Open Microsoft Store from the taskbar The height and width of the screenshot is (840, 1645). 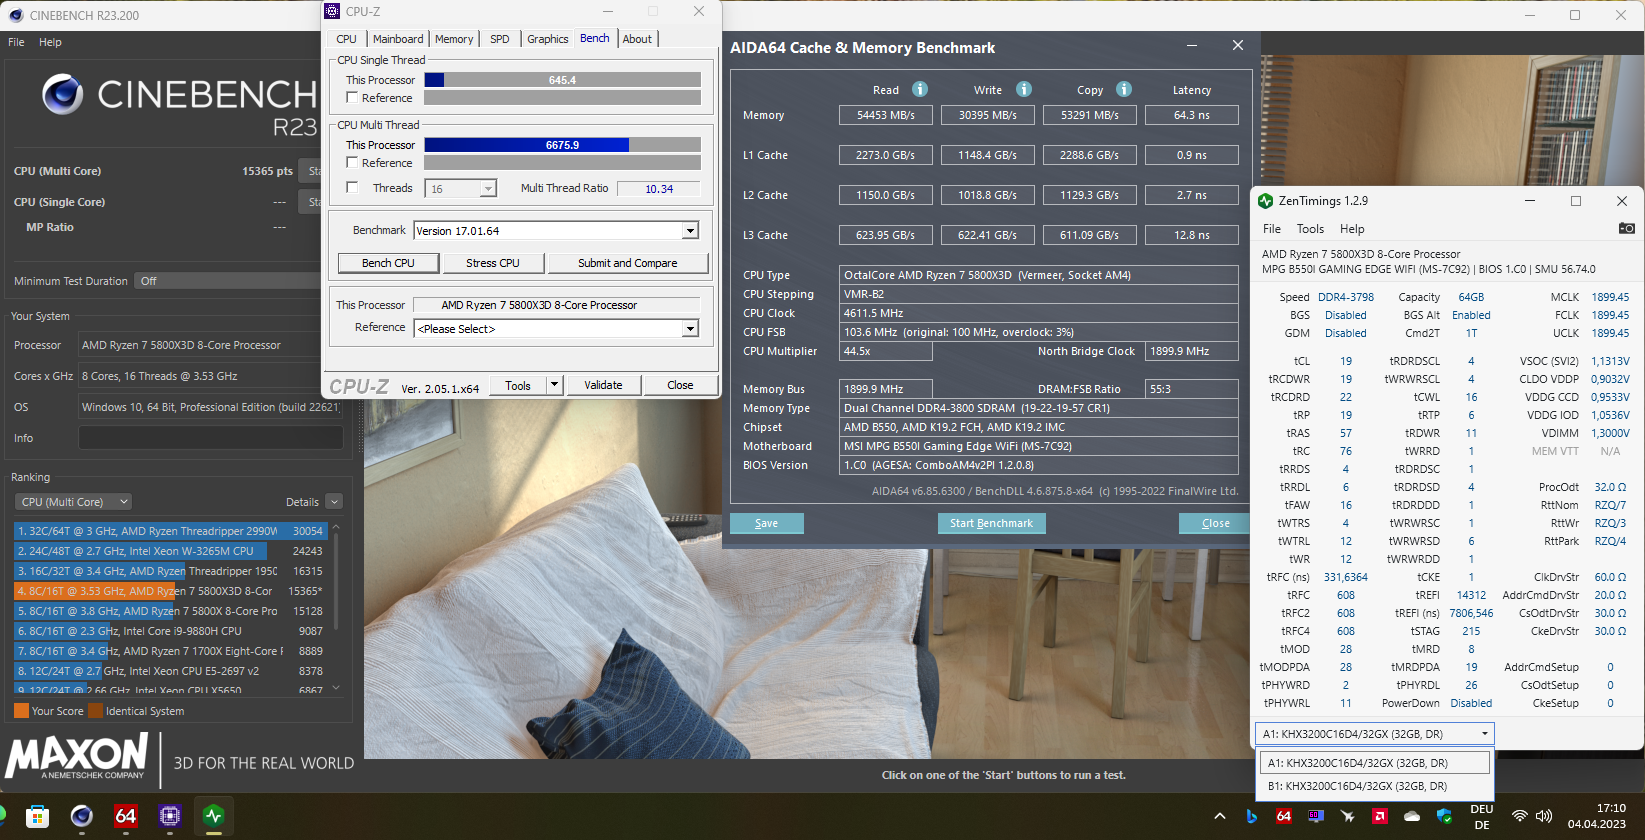point(37,816)
